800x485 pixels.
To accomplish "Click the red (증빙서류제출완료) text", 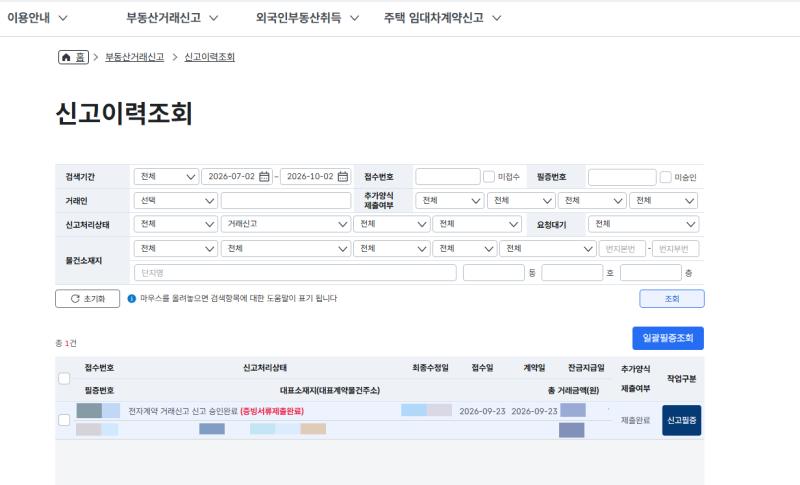I will coord(272,411).
